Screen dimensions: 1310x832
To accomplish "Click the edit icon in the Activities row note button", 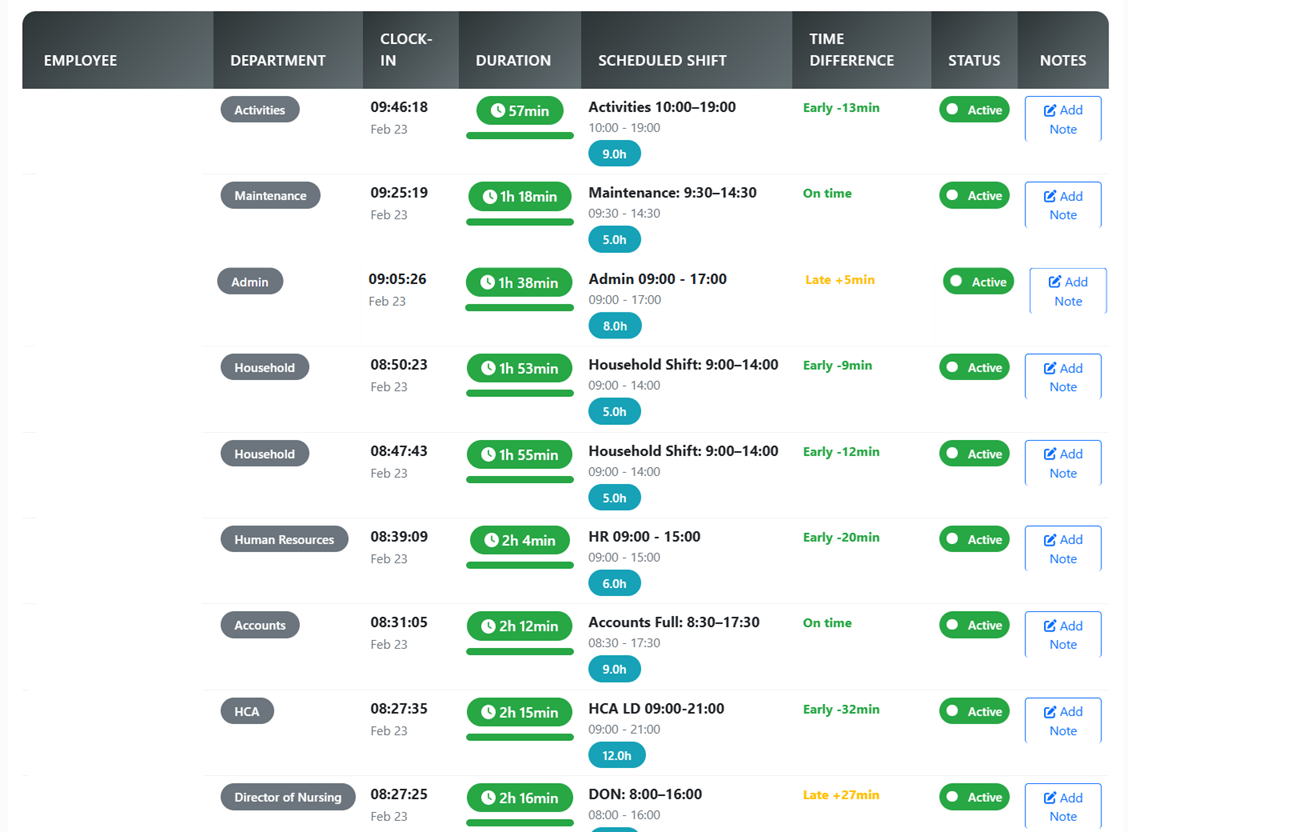I will 1049,111.
